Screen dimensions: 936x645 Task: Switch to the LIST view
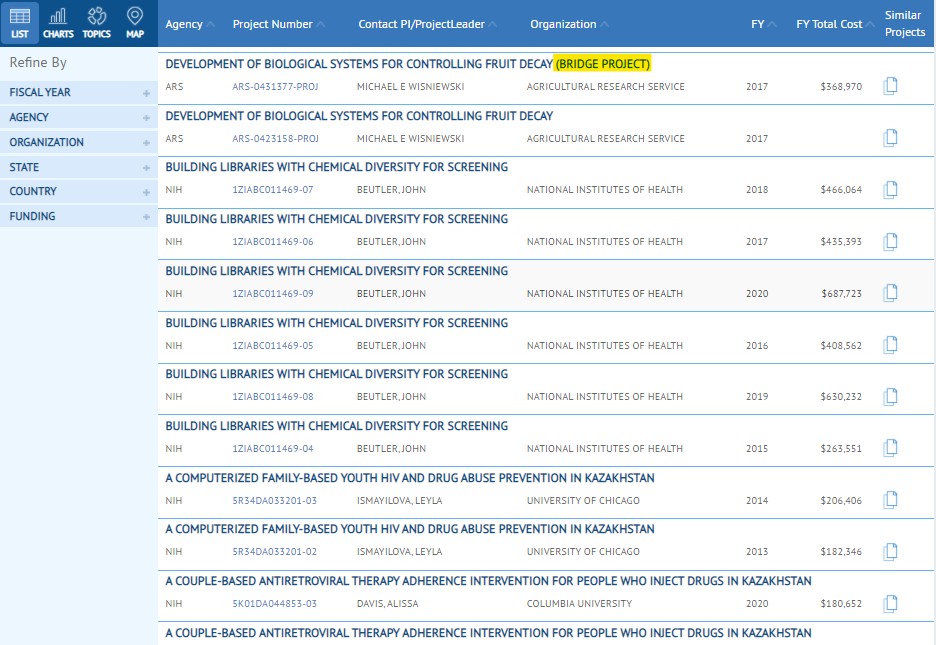[x=20, y=23]
